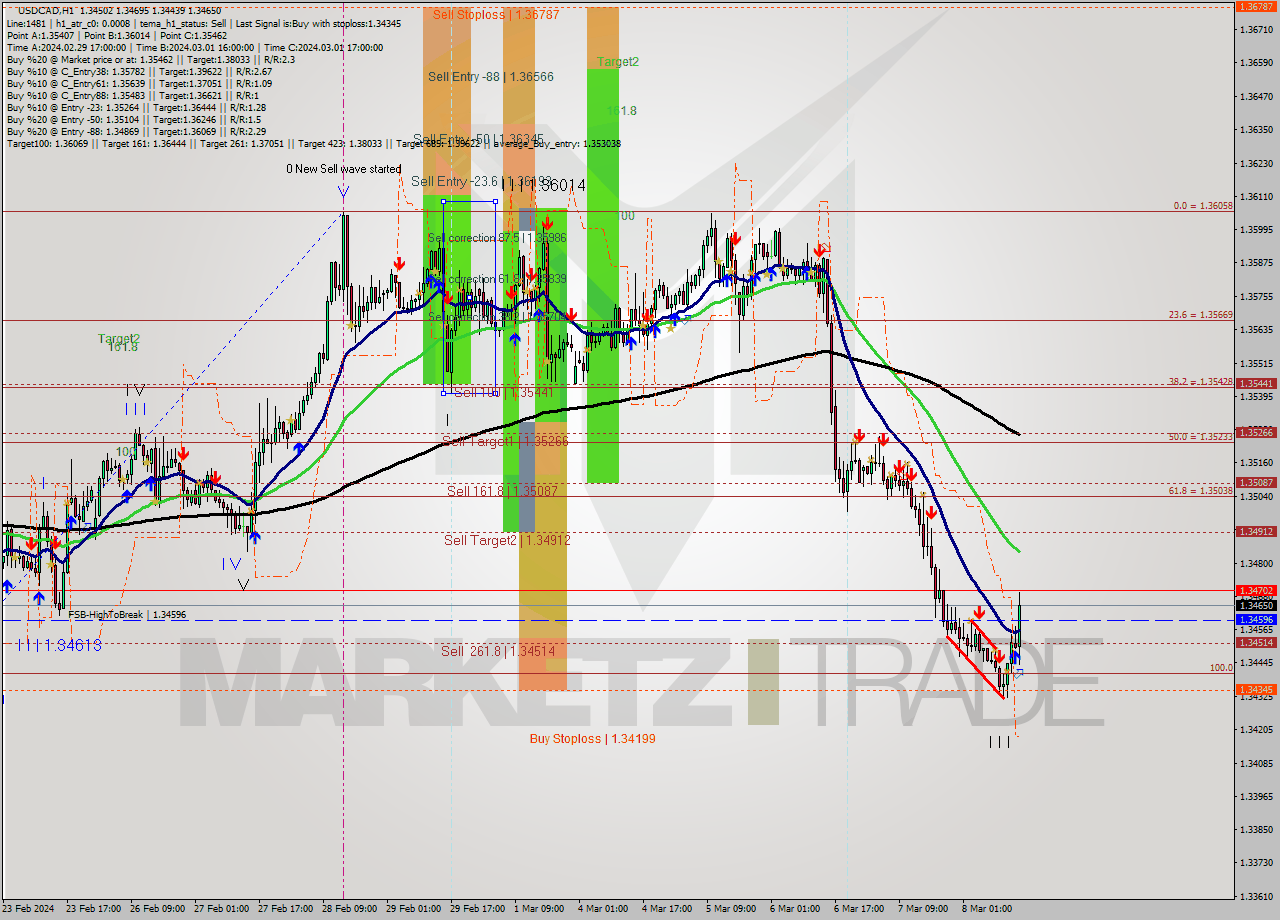Click the red down arrow at the 28 Feb top

398,263
